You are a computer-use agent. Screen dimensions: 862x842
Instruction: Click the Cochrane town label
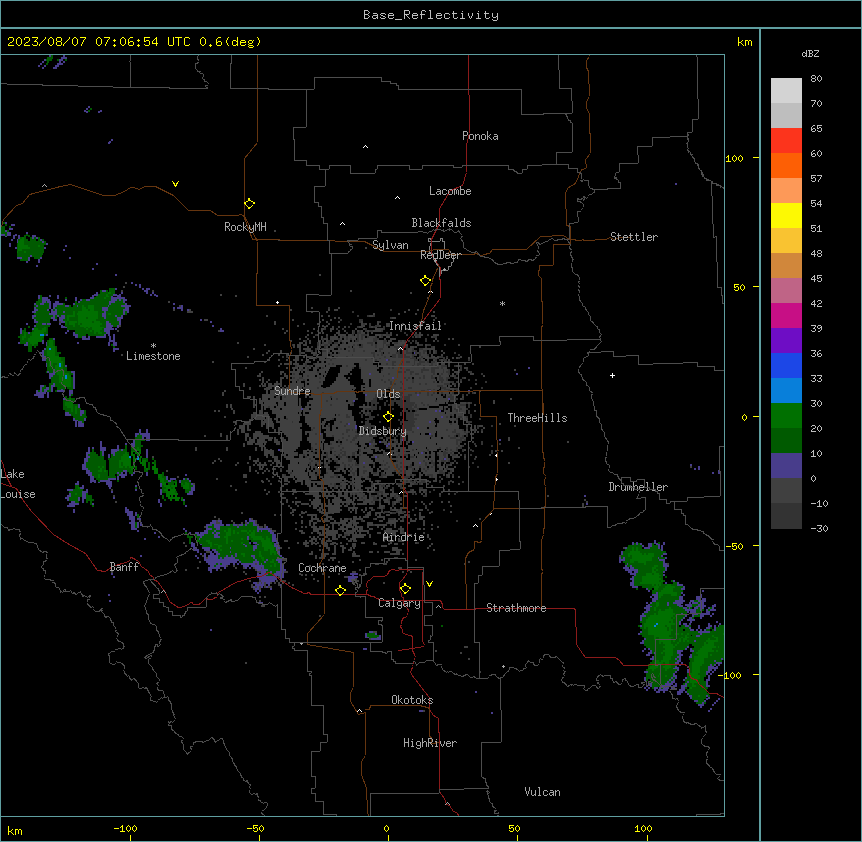click(x=322, y=568)
